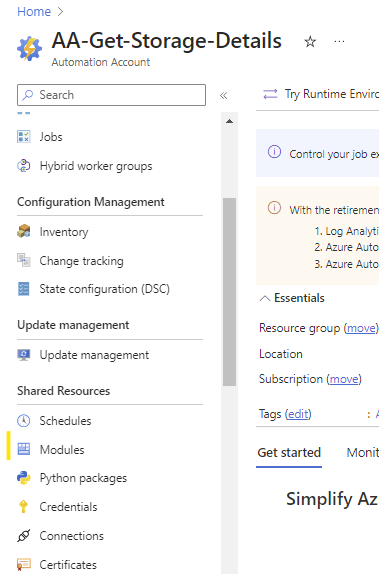Click the sidebar scrollbar up arrow
379x574 pixels.
click(230, 121)
